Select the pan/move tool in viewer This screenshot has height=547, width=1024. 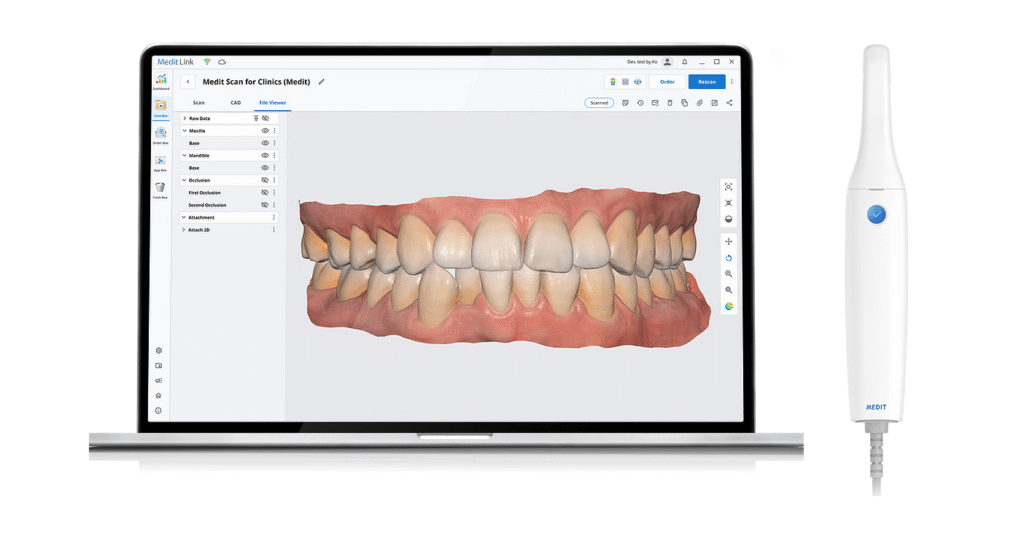[x=728, y=242]
